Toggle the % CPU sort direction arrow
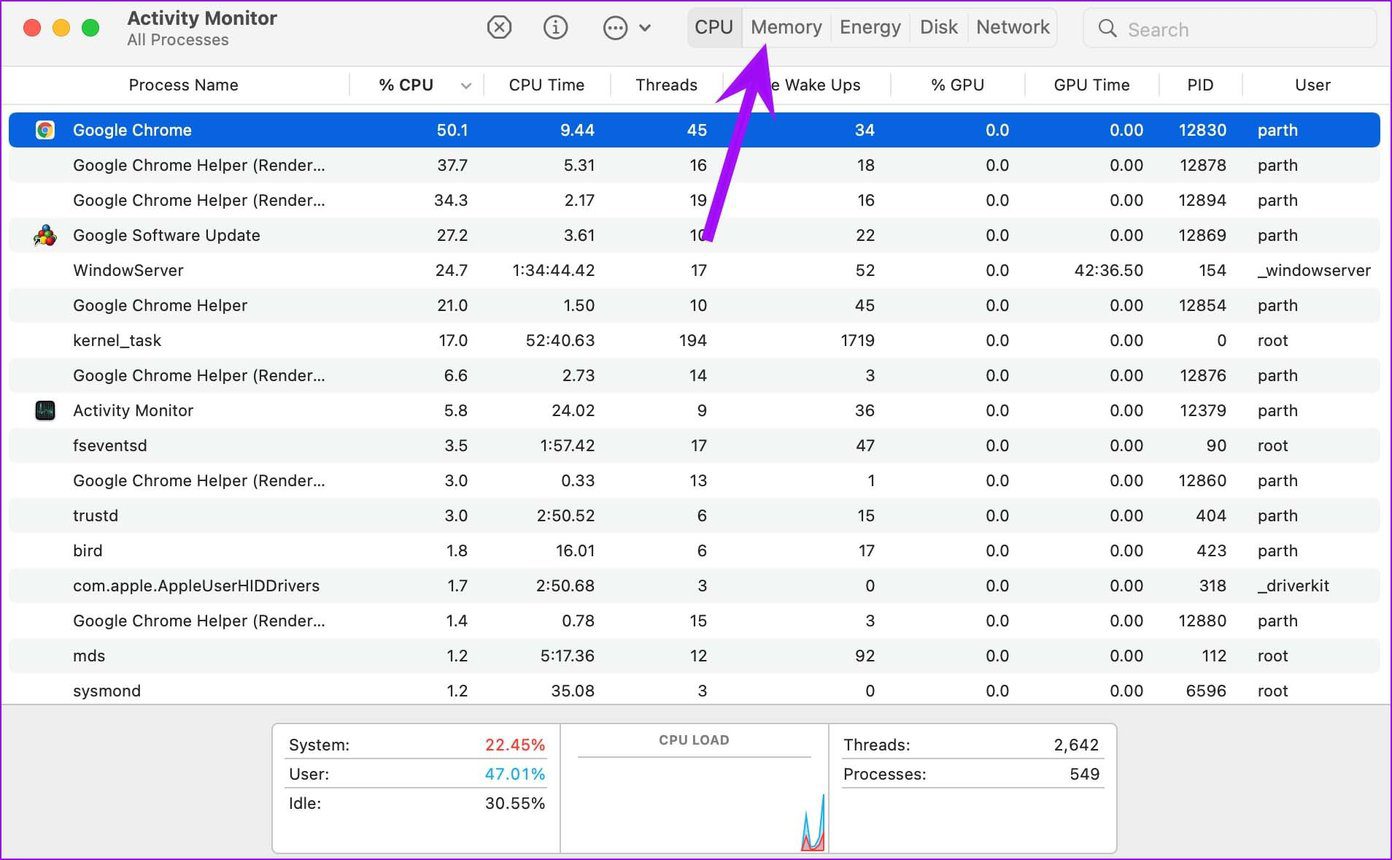Screen dimensions: 1392x860 tap(466, 86)
